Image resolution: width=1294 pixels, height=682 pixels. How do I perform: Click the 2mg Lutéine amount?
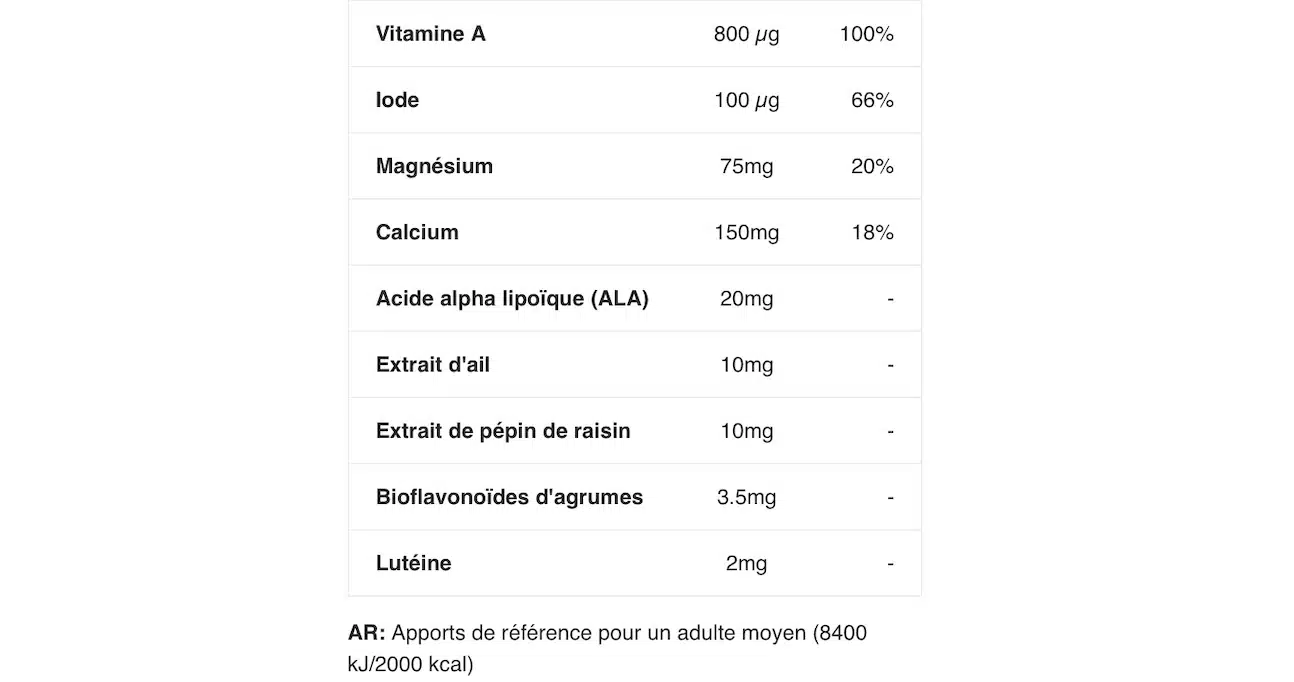(x=746, y=563)
